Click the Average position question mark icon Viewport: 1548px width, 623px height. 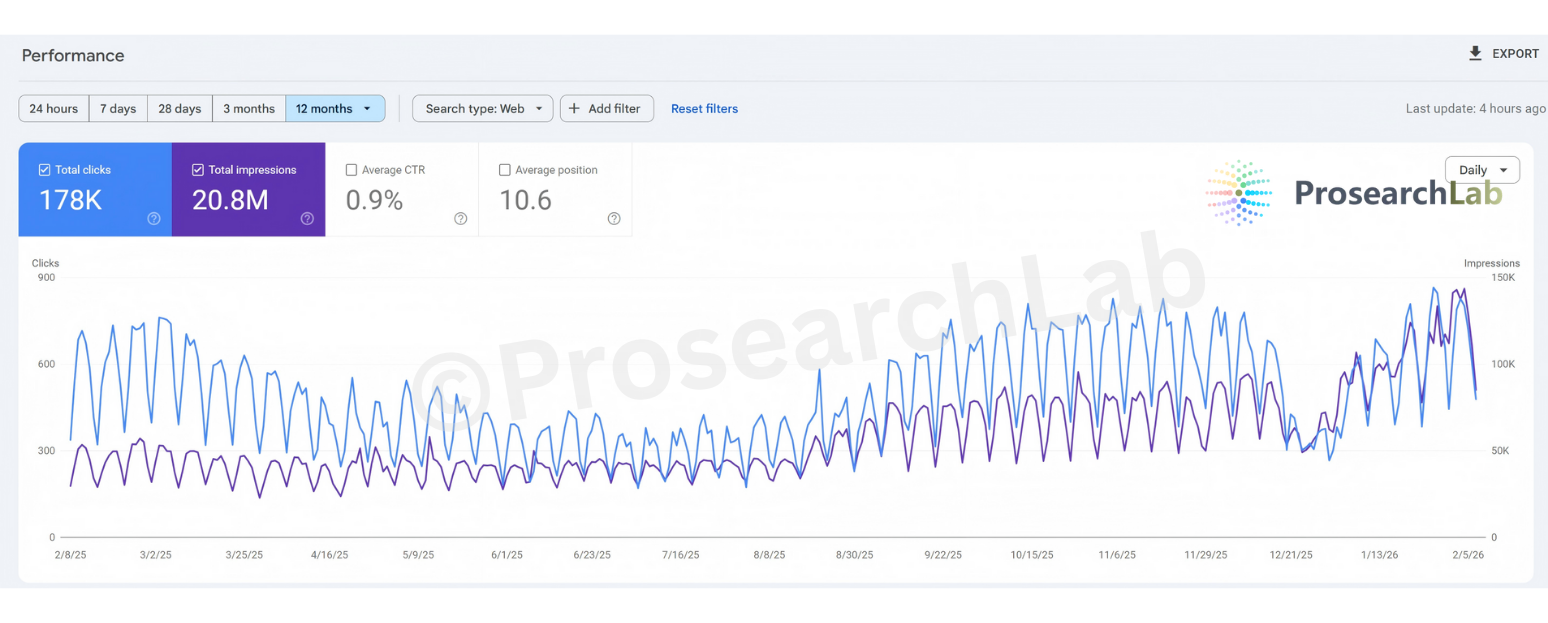613,218
